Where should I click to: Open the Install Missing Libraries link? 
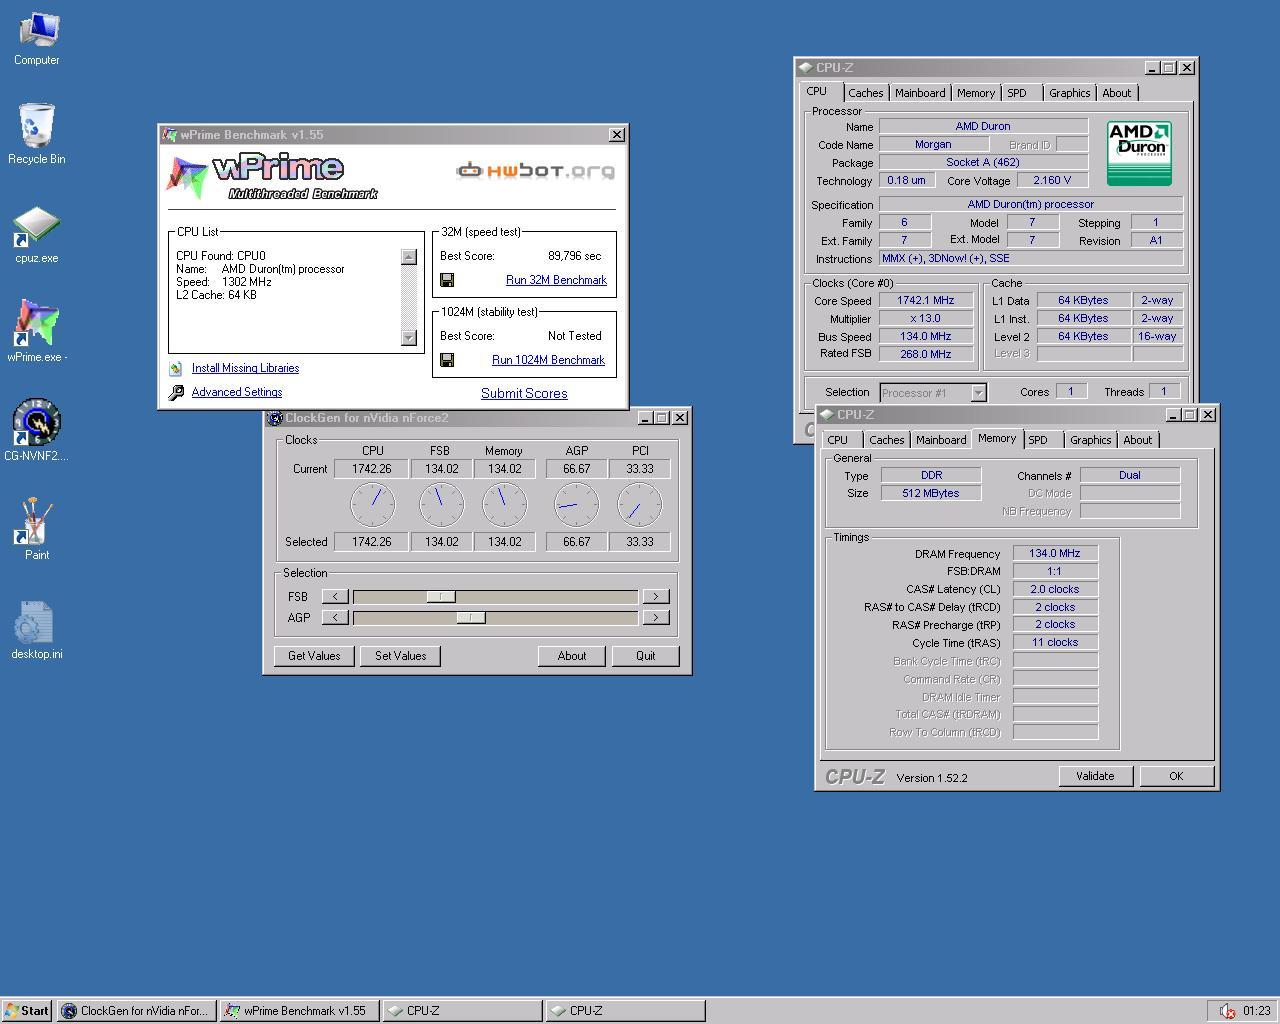(x=245, y=368)
